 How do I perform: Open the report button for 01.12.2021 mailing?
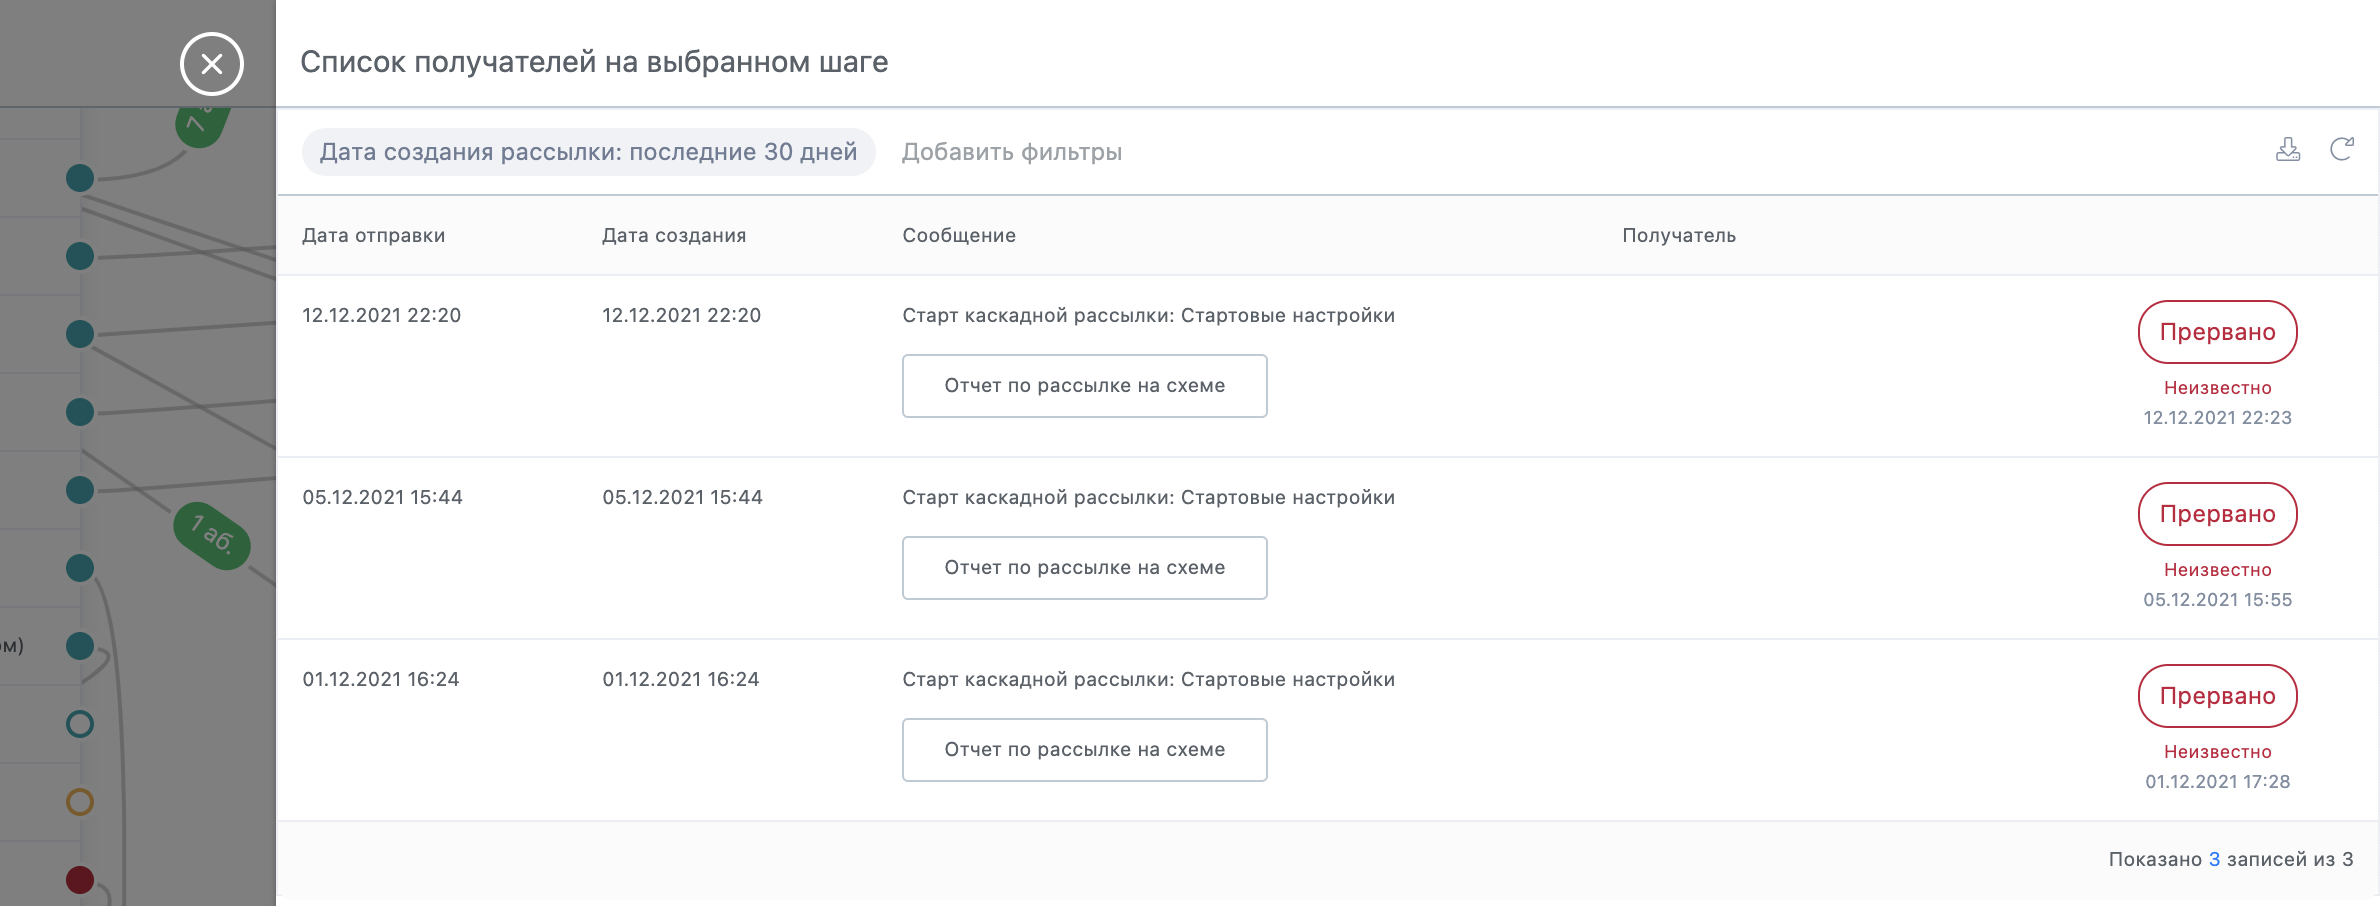click(1084, 750)
